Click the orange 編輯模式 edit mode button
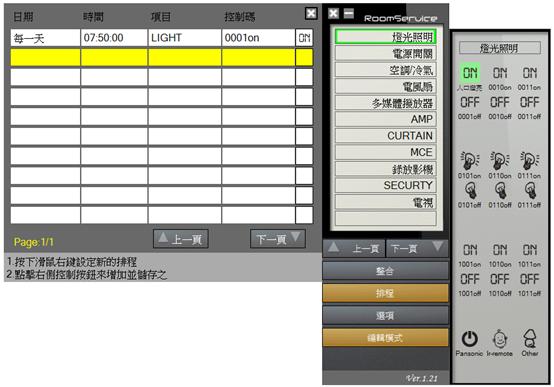Screen dimensions: 554x387 point(385,338)
